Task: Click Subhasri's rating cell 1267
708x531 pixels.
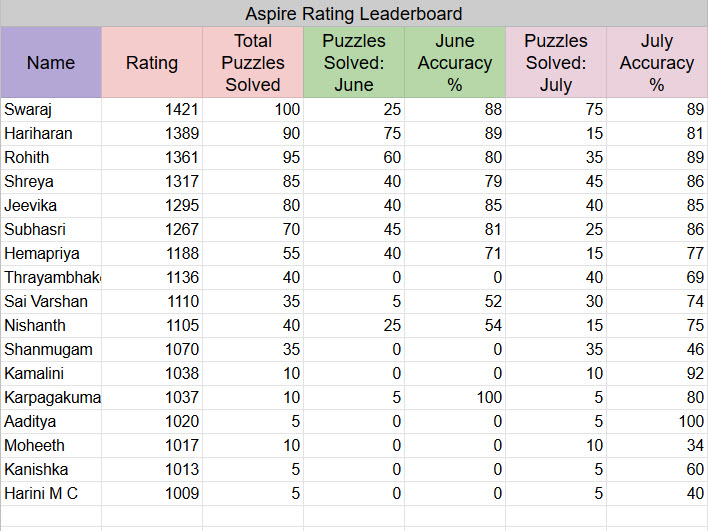Action: click(x=152, y=229)
